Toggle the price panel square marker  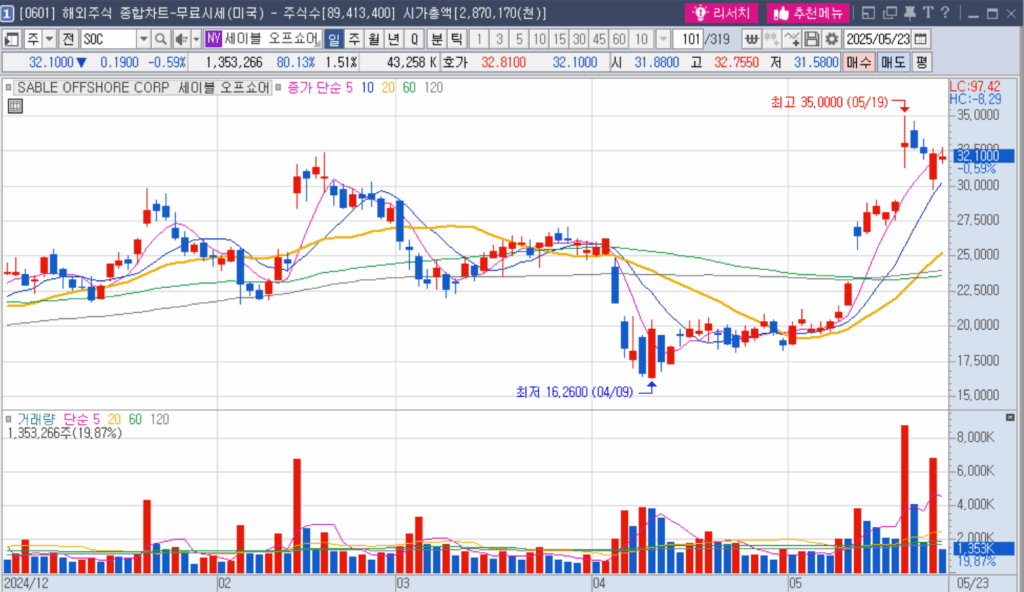click(x=8, y=87)
